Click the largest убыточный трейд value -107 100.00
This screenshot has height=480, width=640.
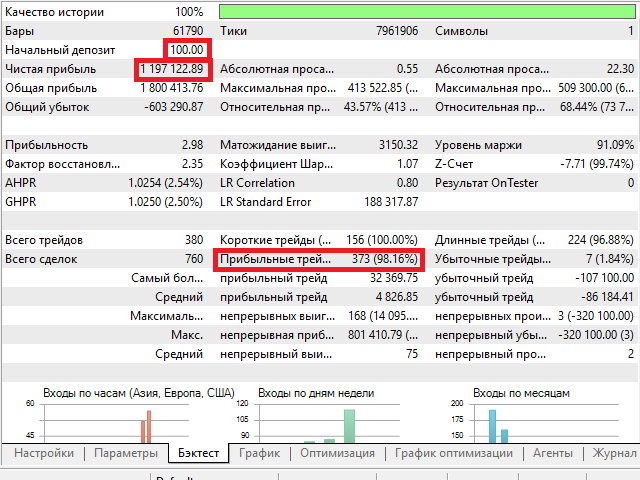coord(604,278)
